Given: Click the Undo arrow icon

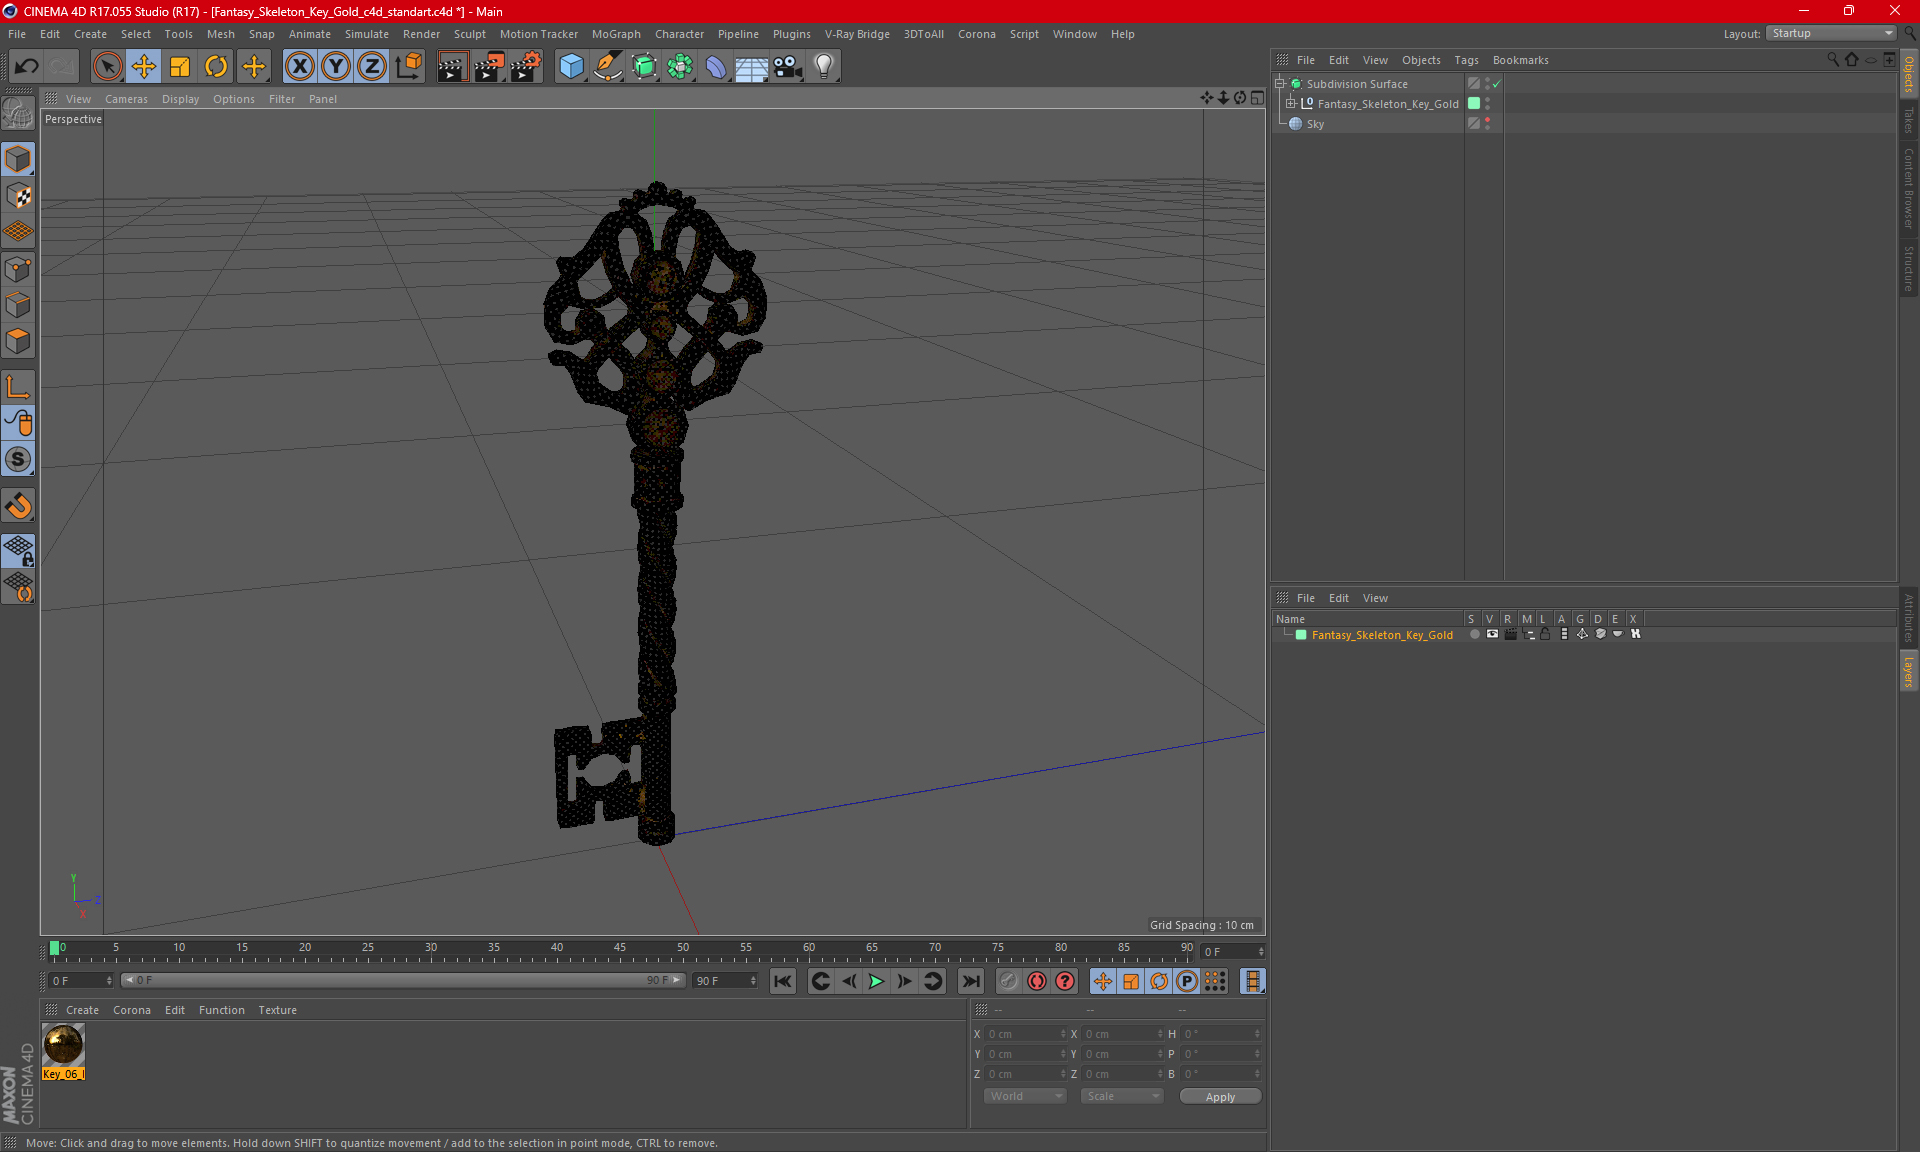Looking at the screenshot, I should click(27, 67).
